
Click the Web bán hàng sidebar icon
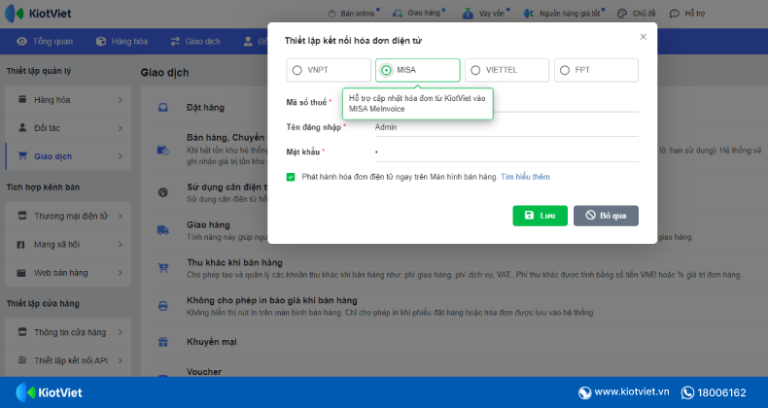coord(20,272)
